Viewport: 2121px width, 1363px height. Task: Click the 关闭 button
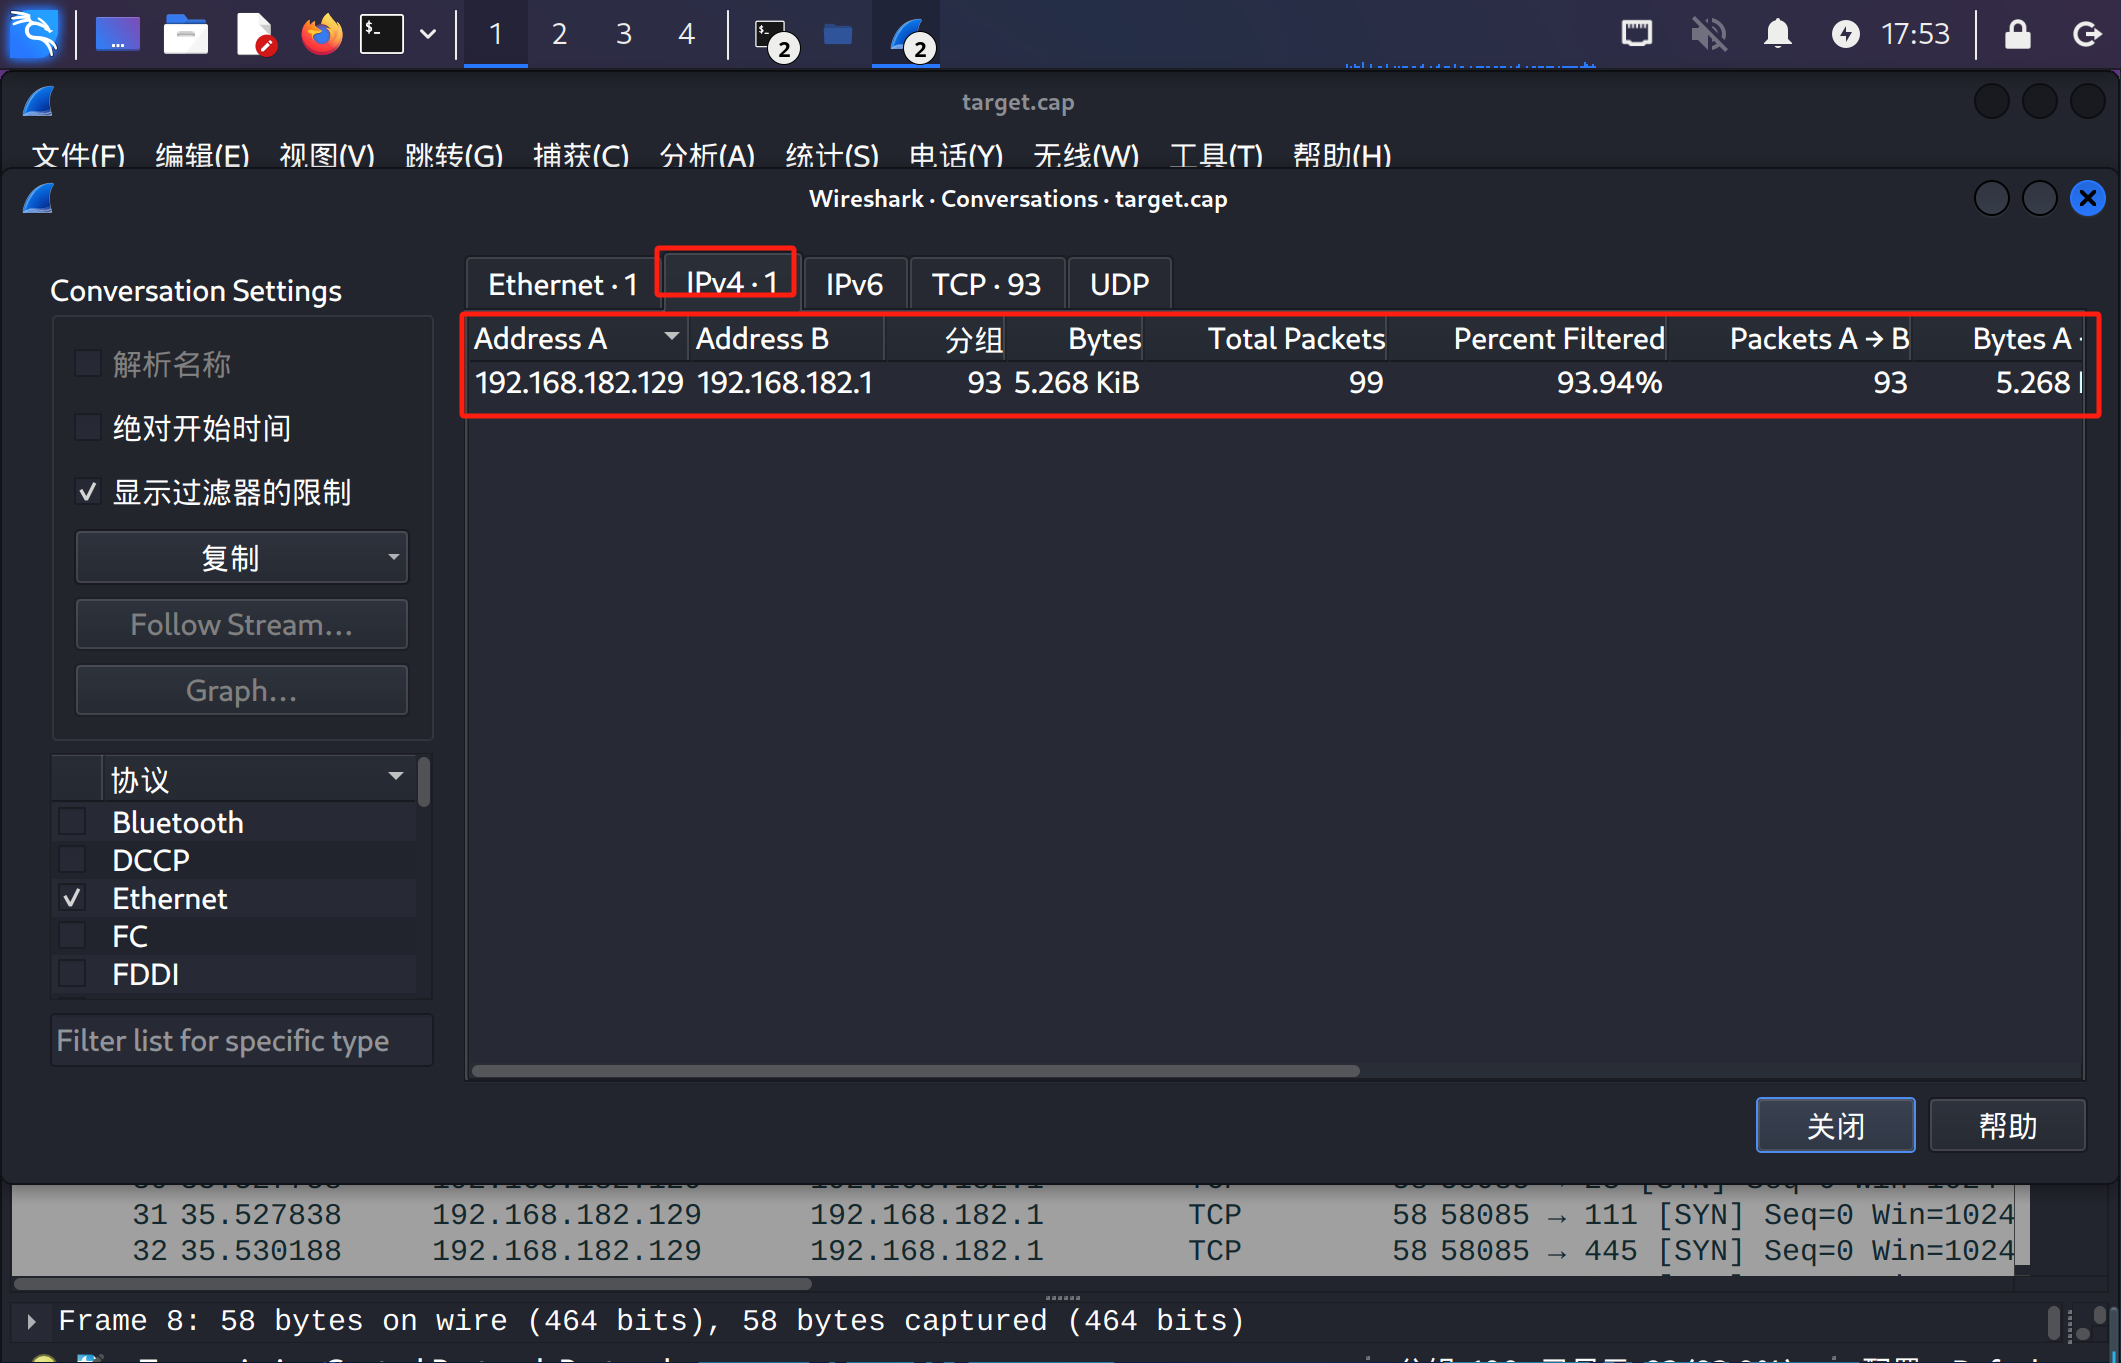tap(1834, 1125)
